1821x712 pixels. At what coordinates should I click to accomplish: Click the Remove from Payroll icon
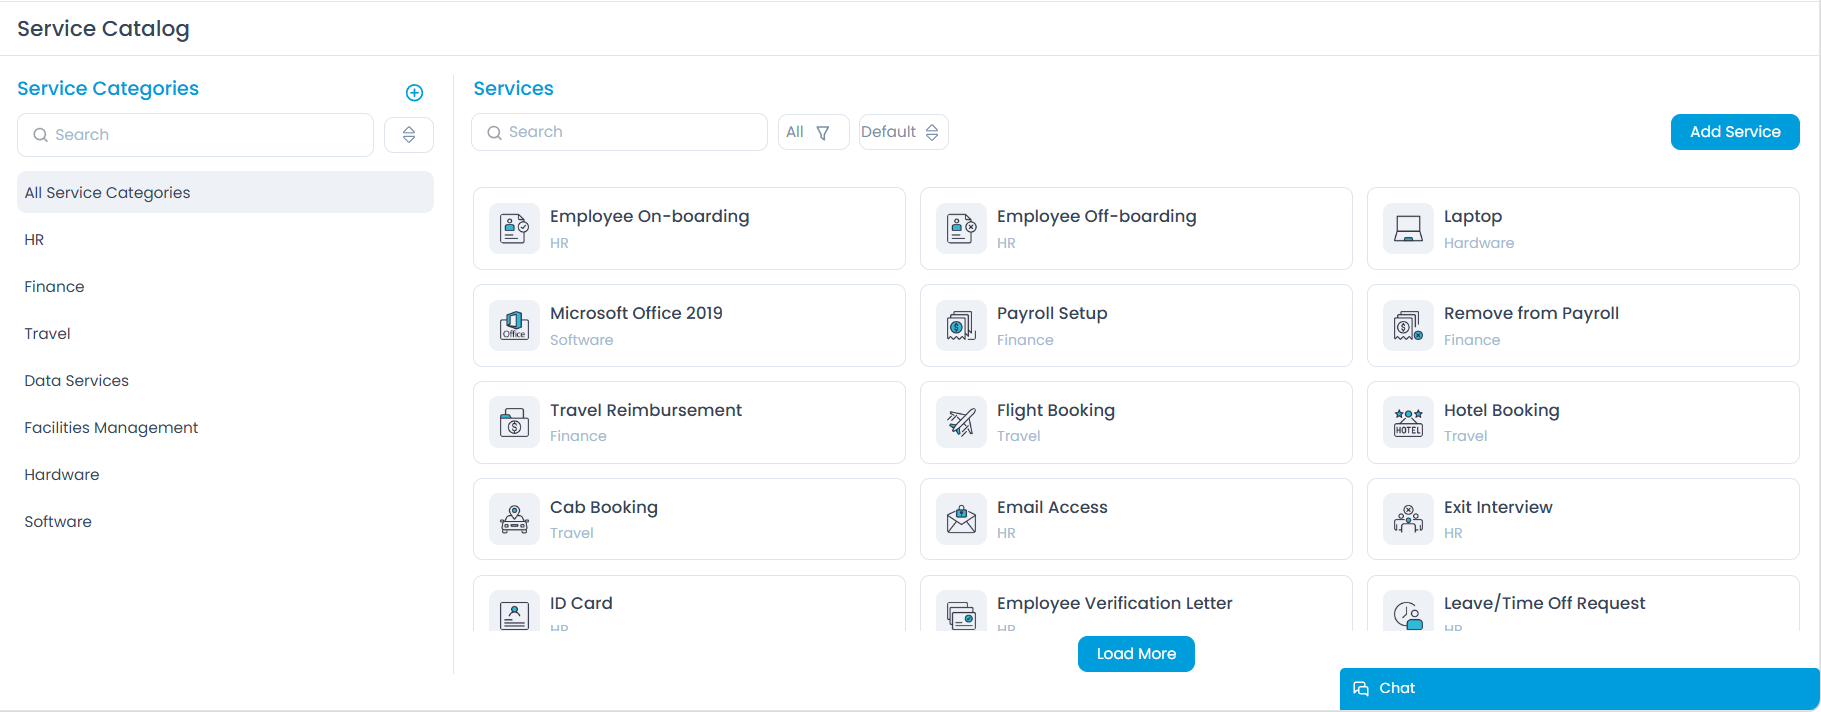(x=1408, y=326)
